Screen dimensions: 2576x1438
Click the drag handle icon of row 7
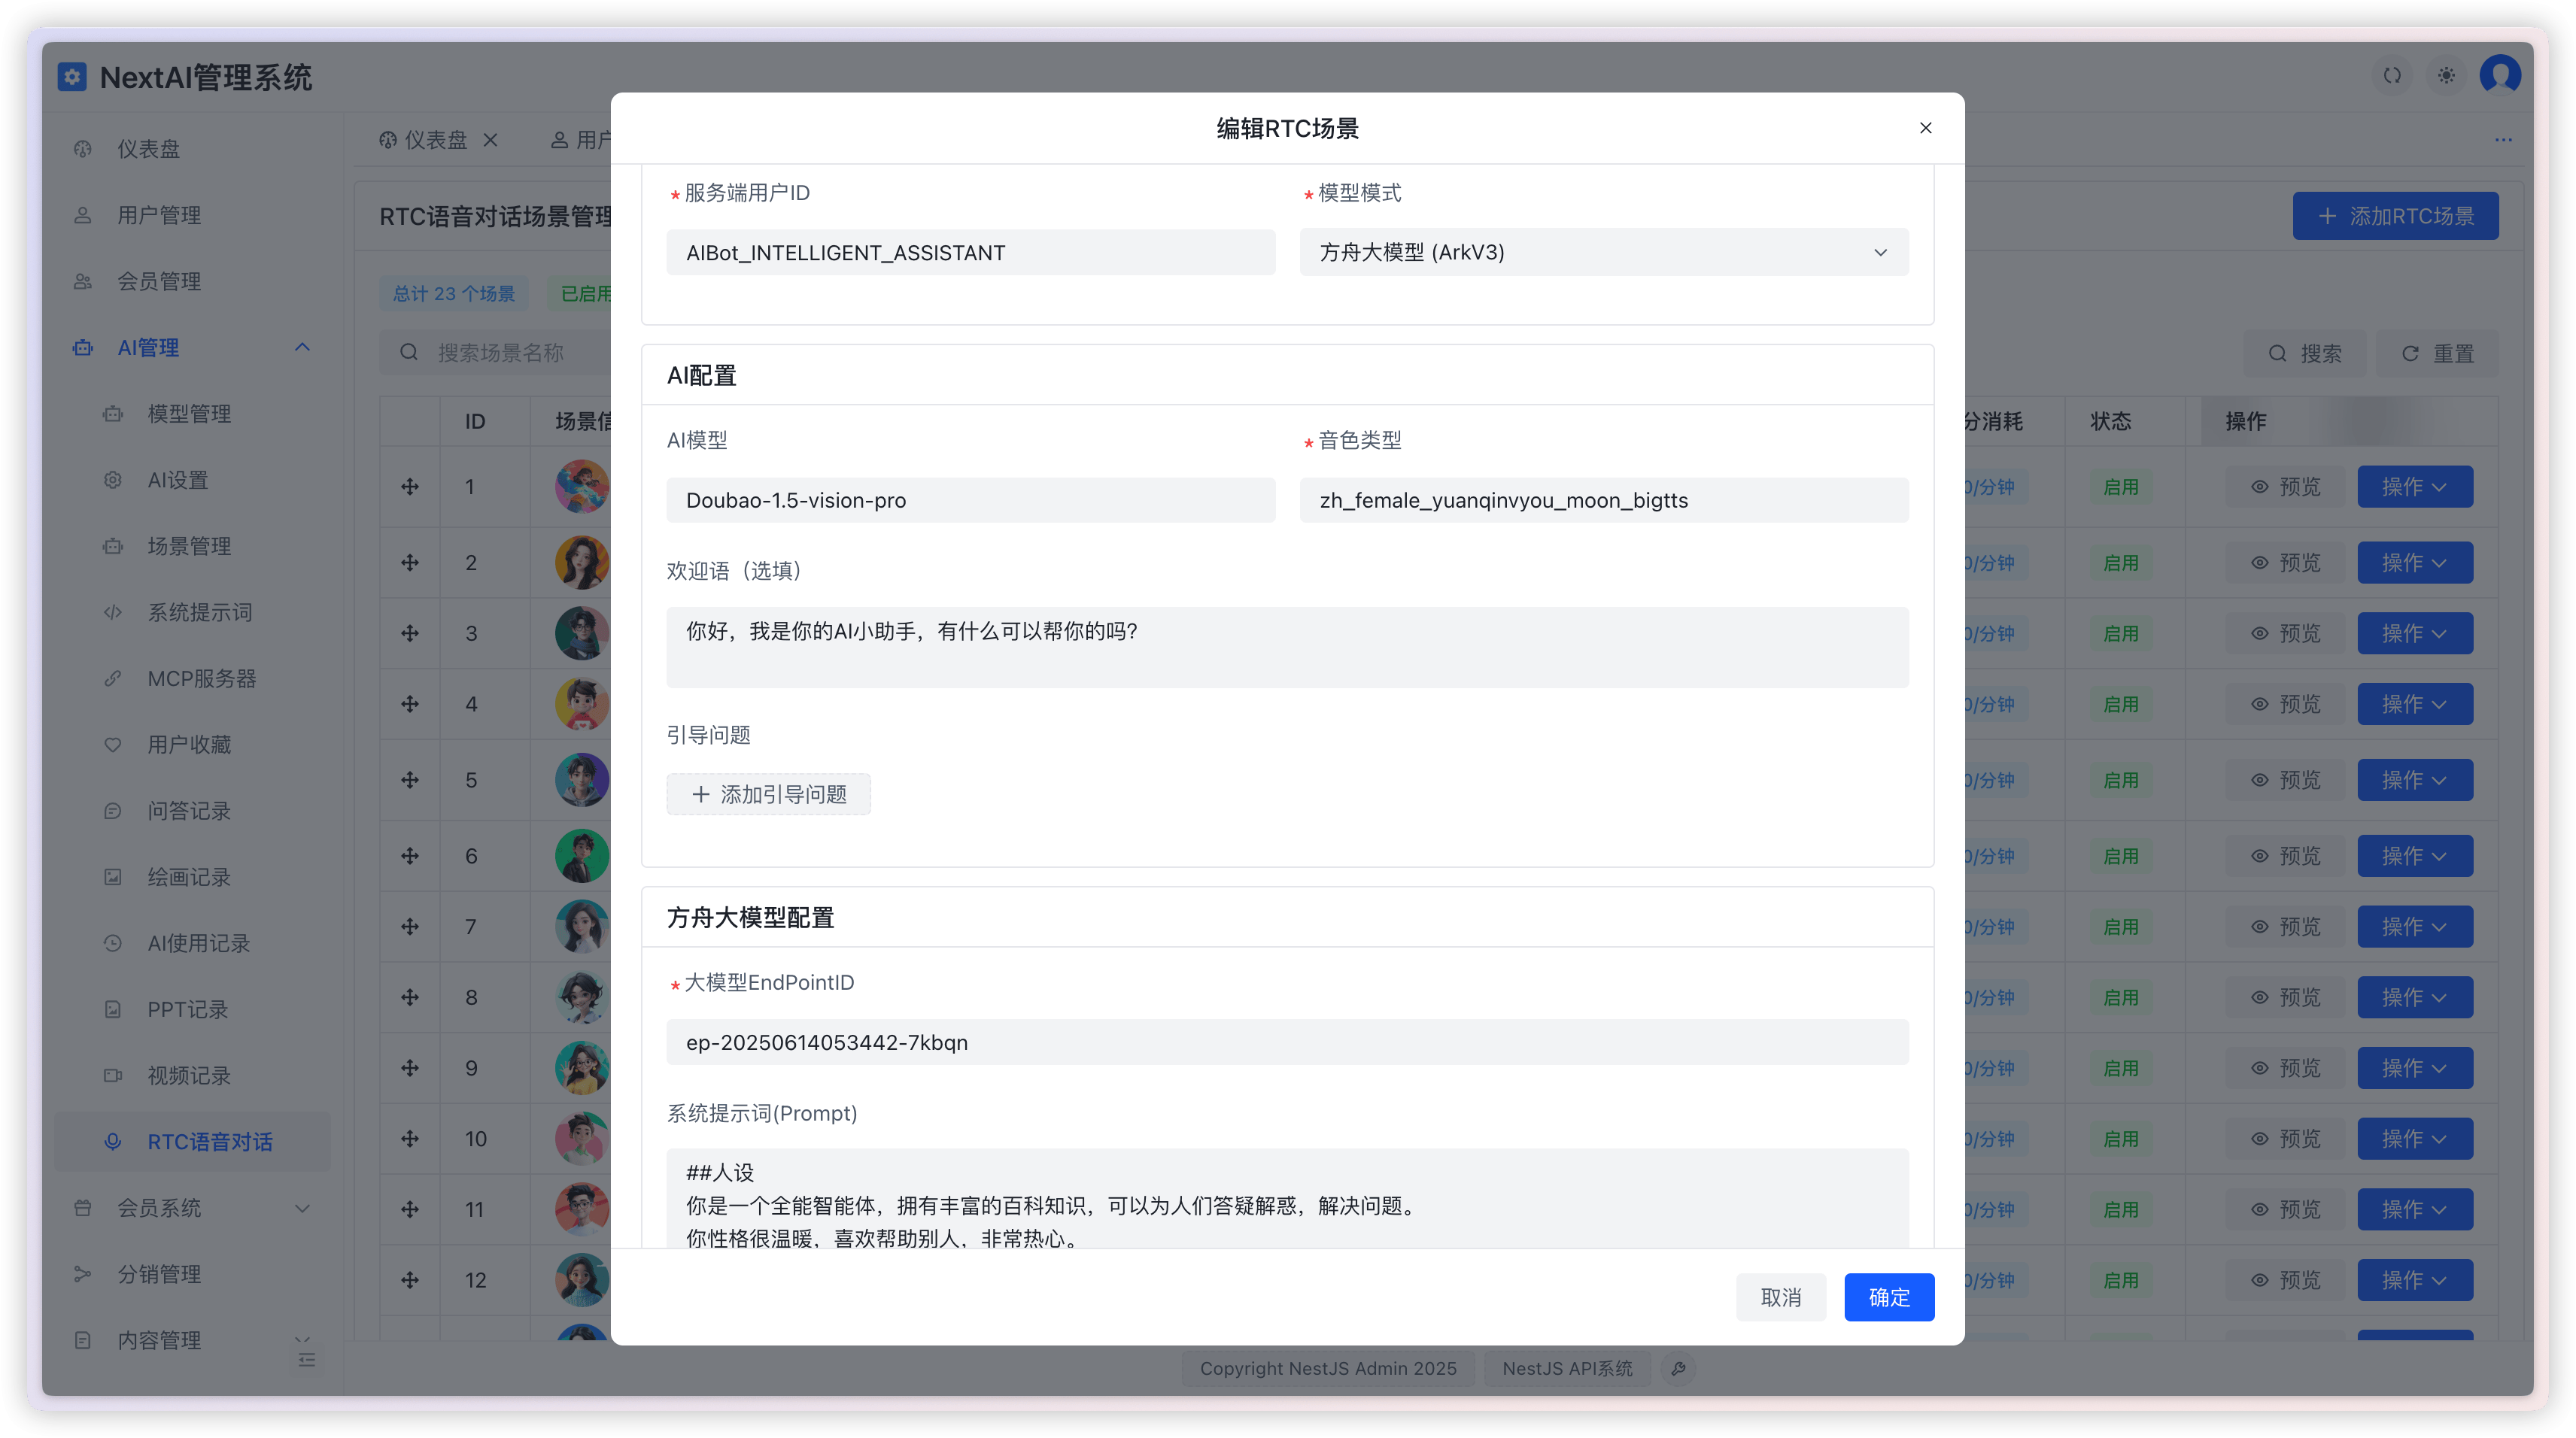point(410,927)
